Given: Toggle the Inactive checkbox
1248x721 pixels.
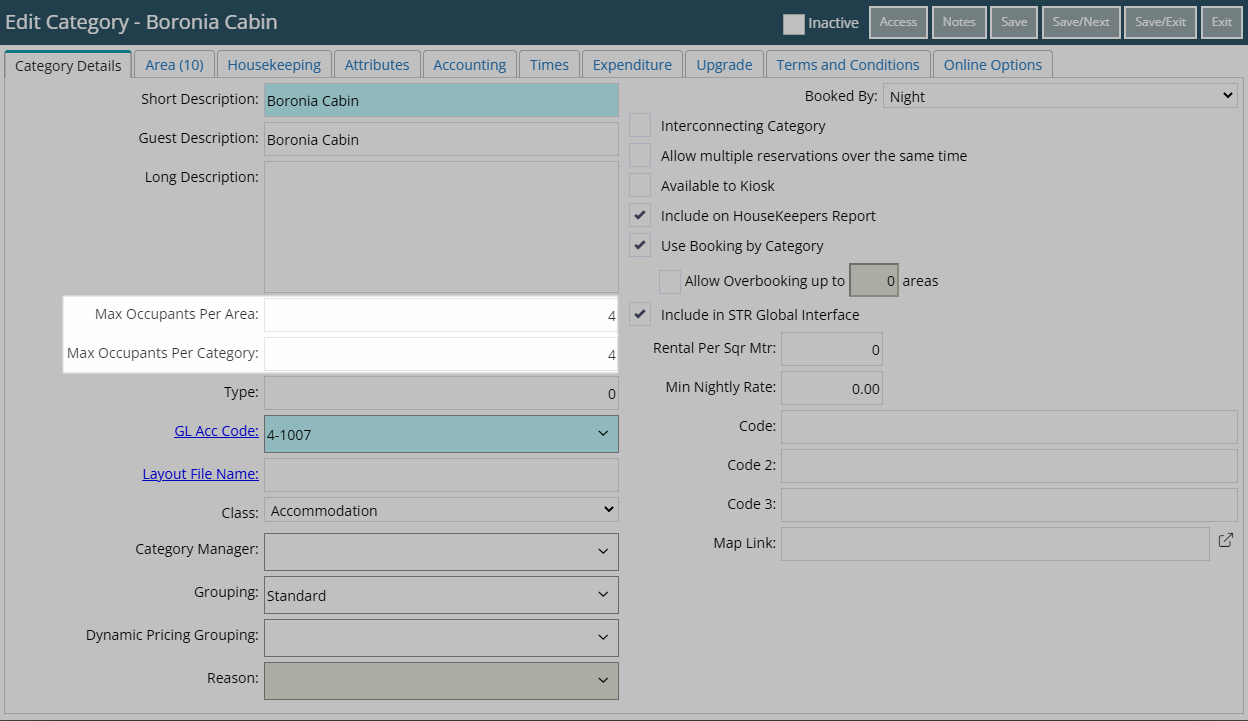Looking at the screenshot, I should coord(793,23).
